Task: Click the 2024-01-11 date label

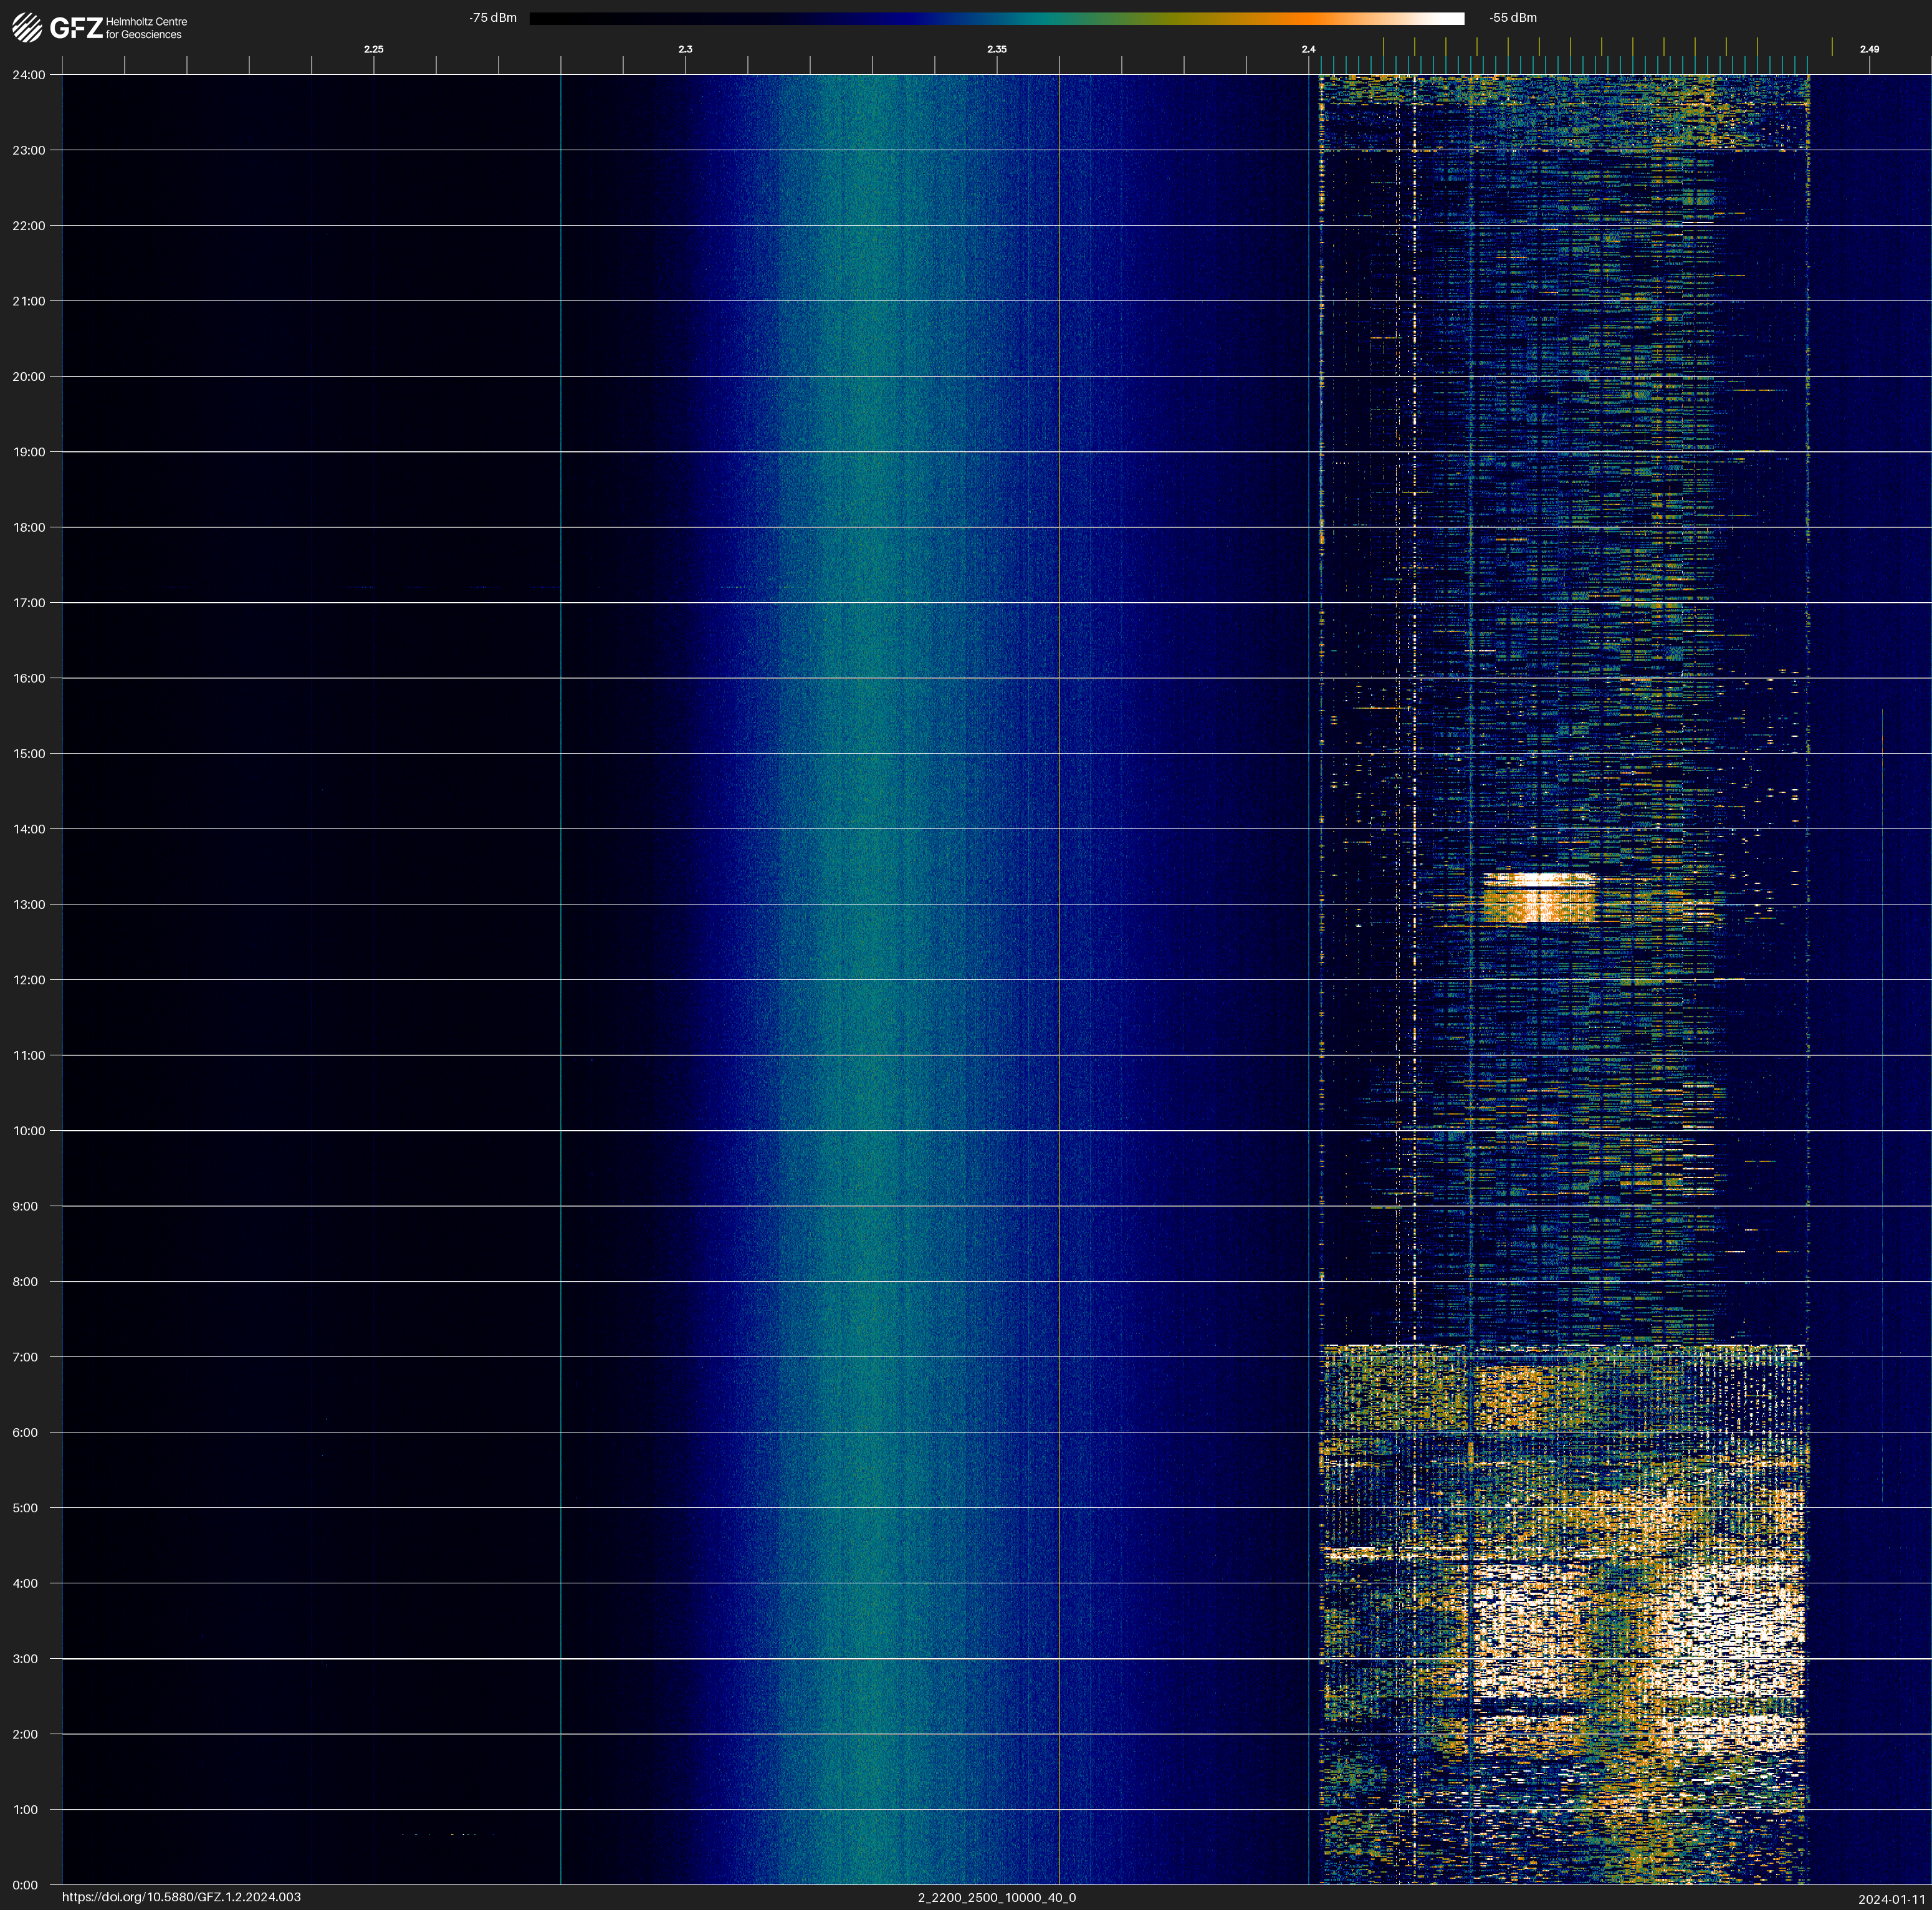Action: click(1891, 1899)
